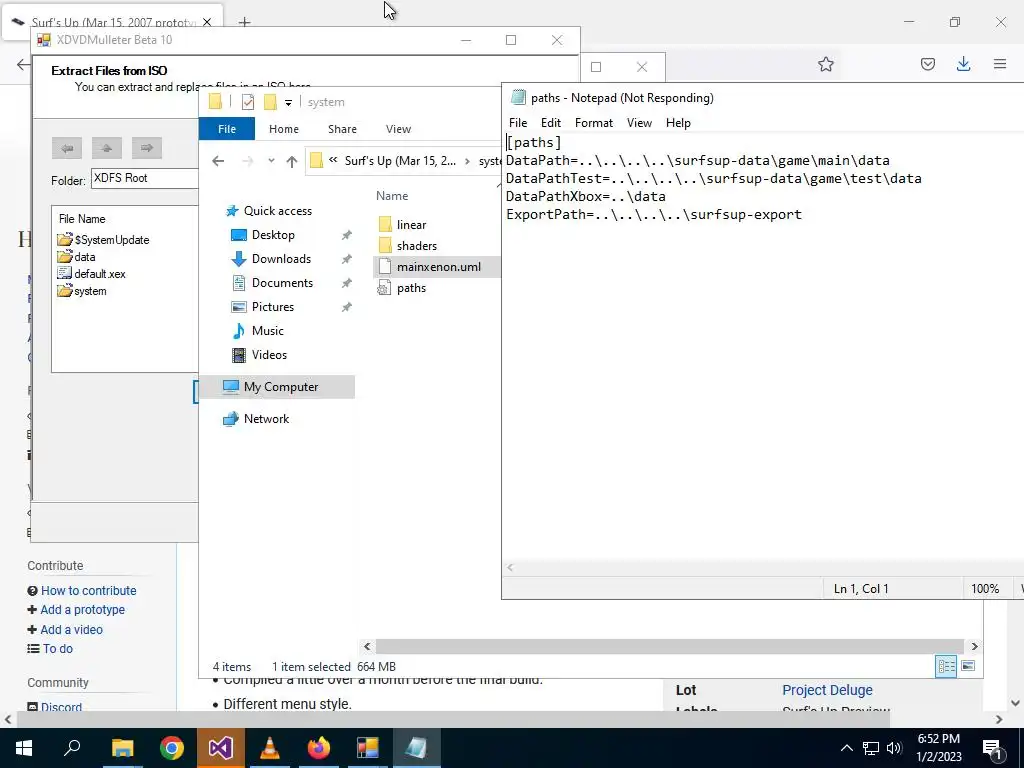The width and height of the screenshot is (1024, 768).
Task: Select the data folder in XDVDMulleter list
Action: pyautogui.click(x=77, y=257)
